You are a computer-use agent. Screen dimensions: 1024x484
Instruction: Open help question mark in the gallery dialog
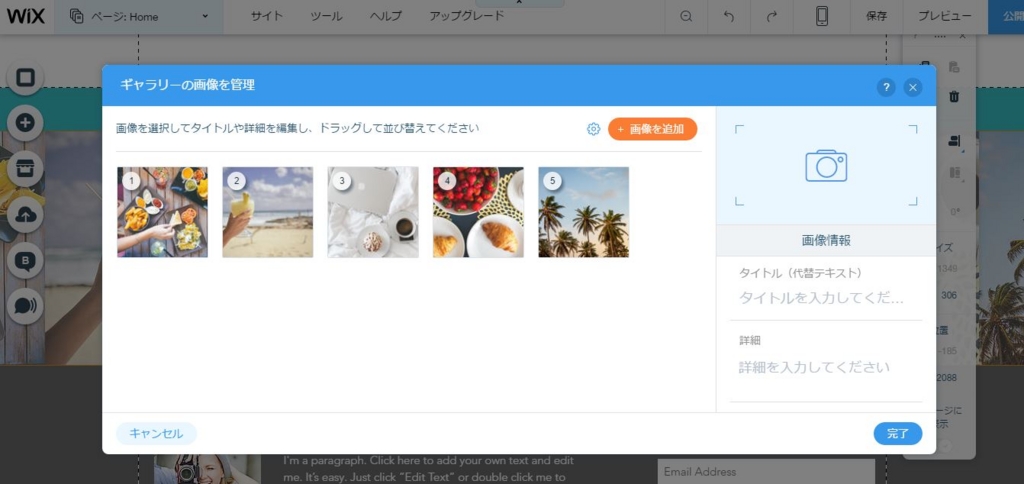886,87
